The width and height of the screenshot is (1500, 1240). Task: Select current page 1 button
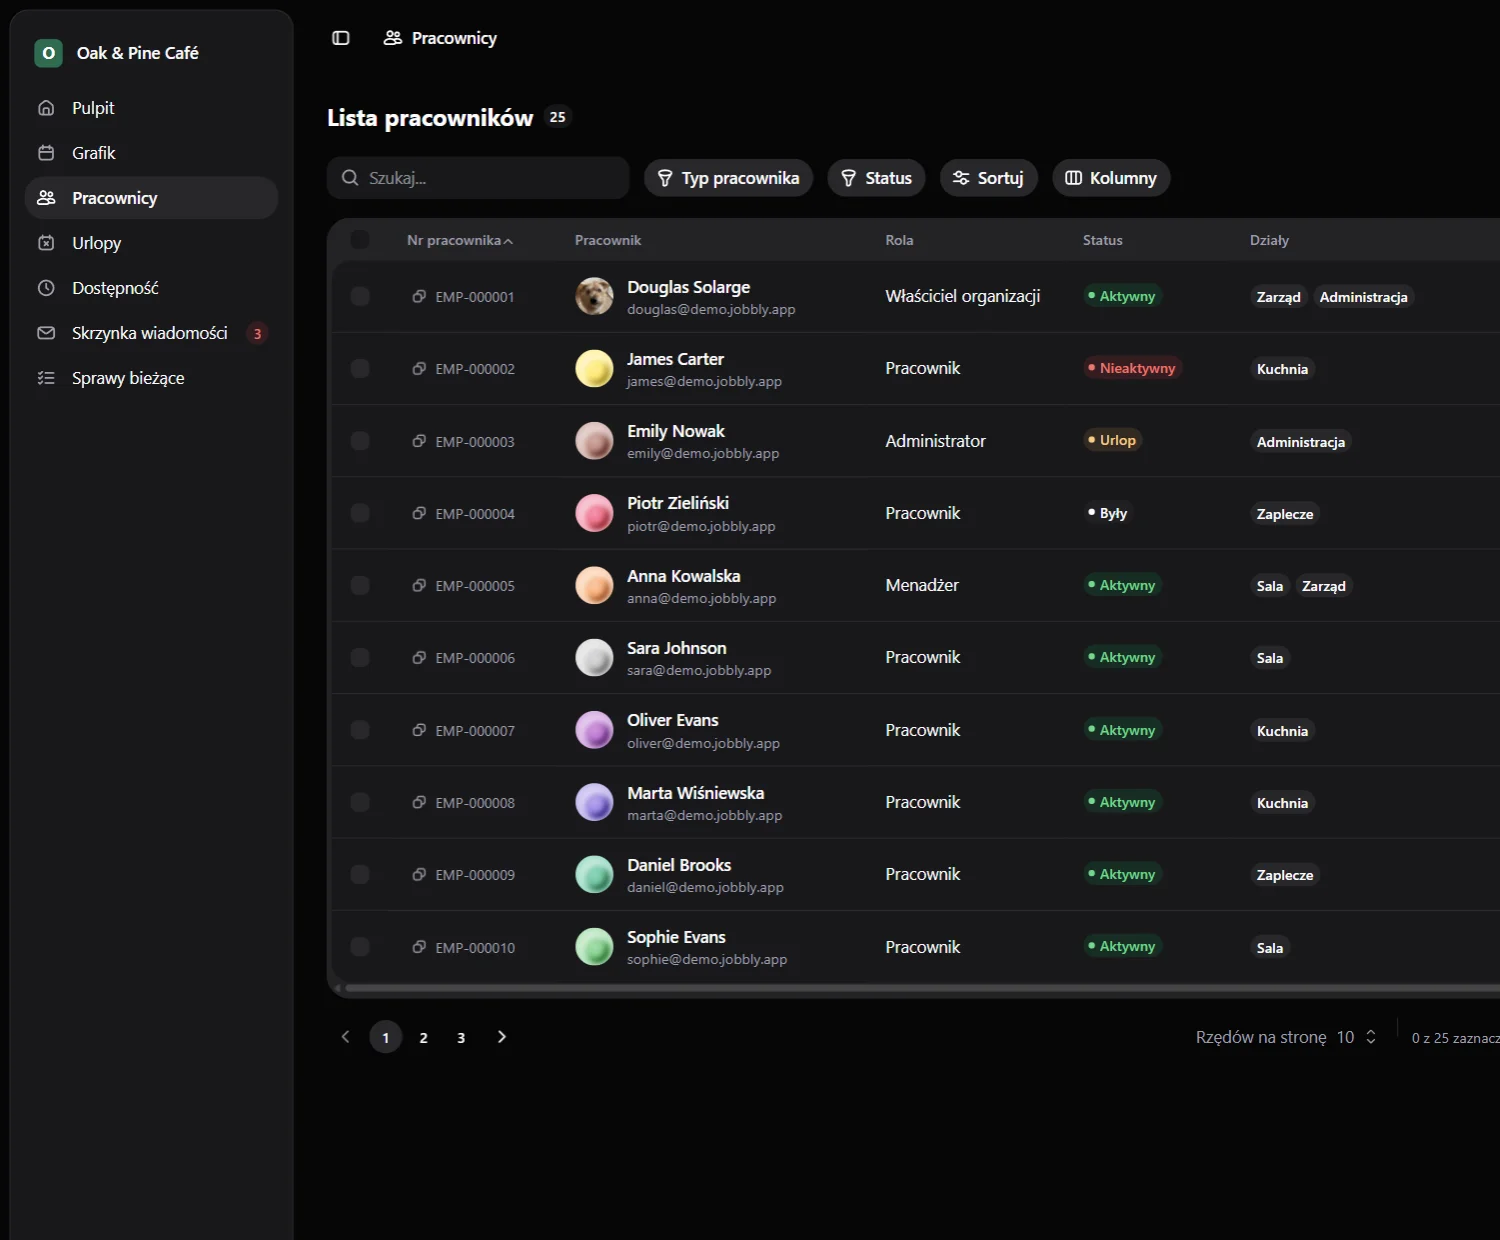point(386,1037)
